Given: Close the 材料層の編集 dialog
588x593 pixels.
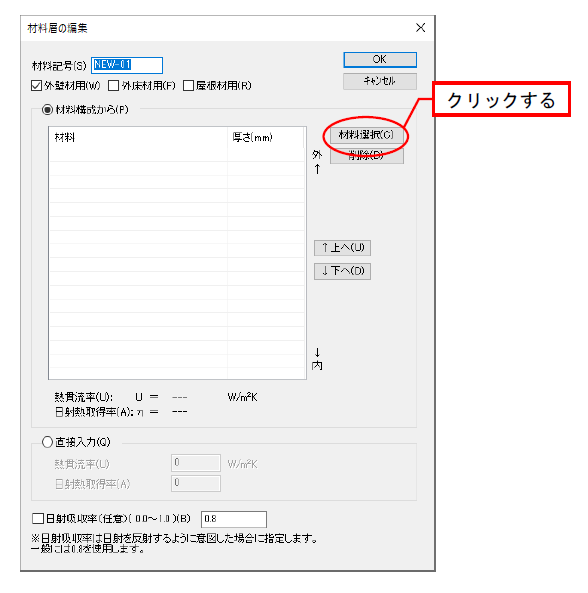Looking at the screenshot, I should 420,28.
